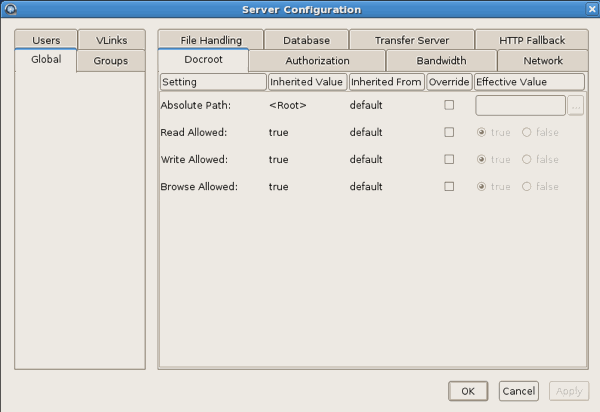Screen dimensions: 600x412
Task: Click the Apply button
Action: 569,391
